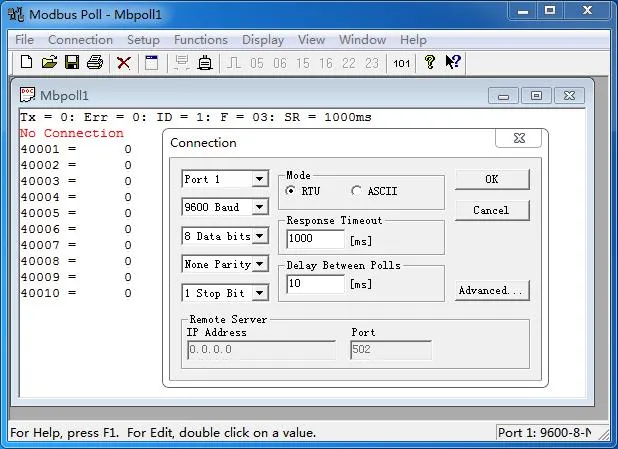Click the red No Connection status text
618x449 pixels.
72,133
